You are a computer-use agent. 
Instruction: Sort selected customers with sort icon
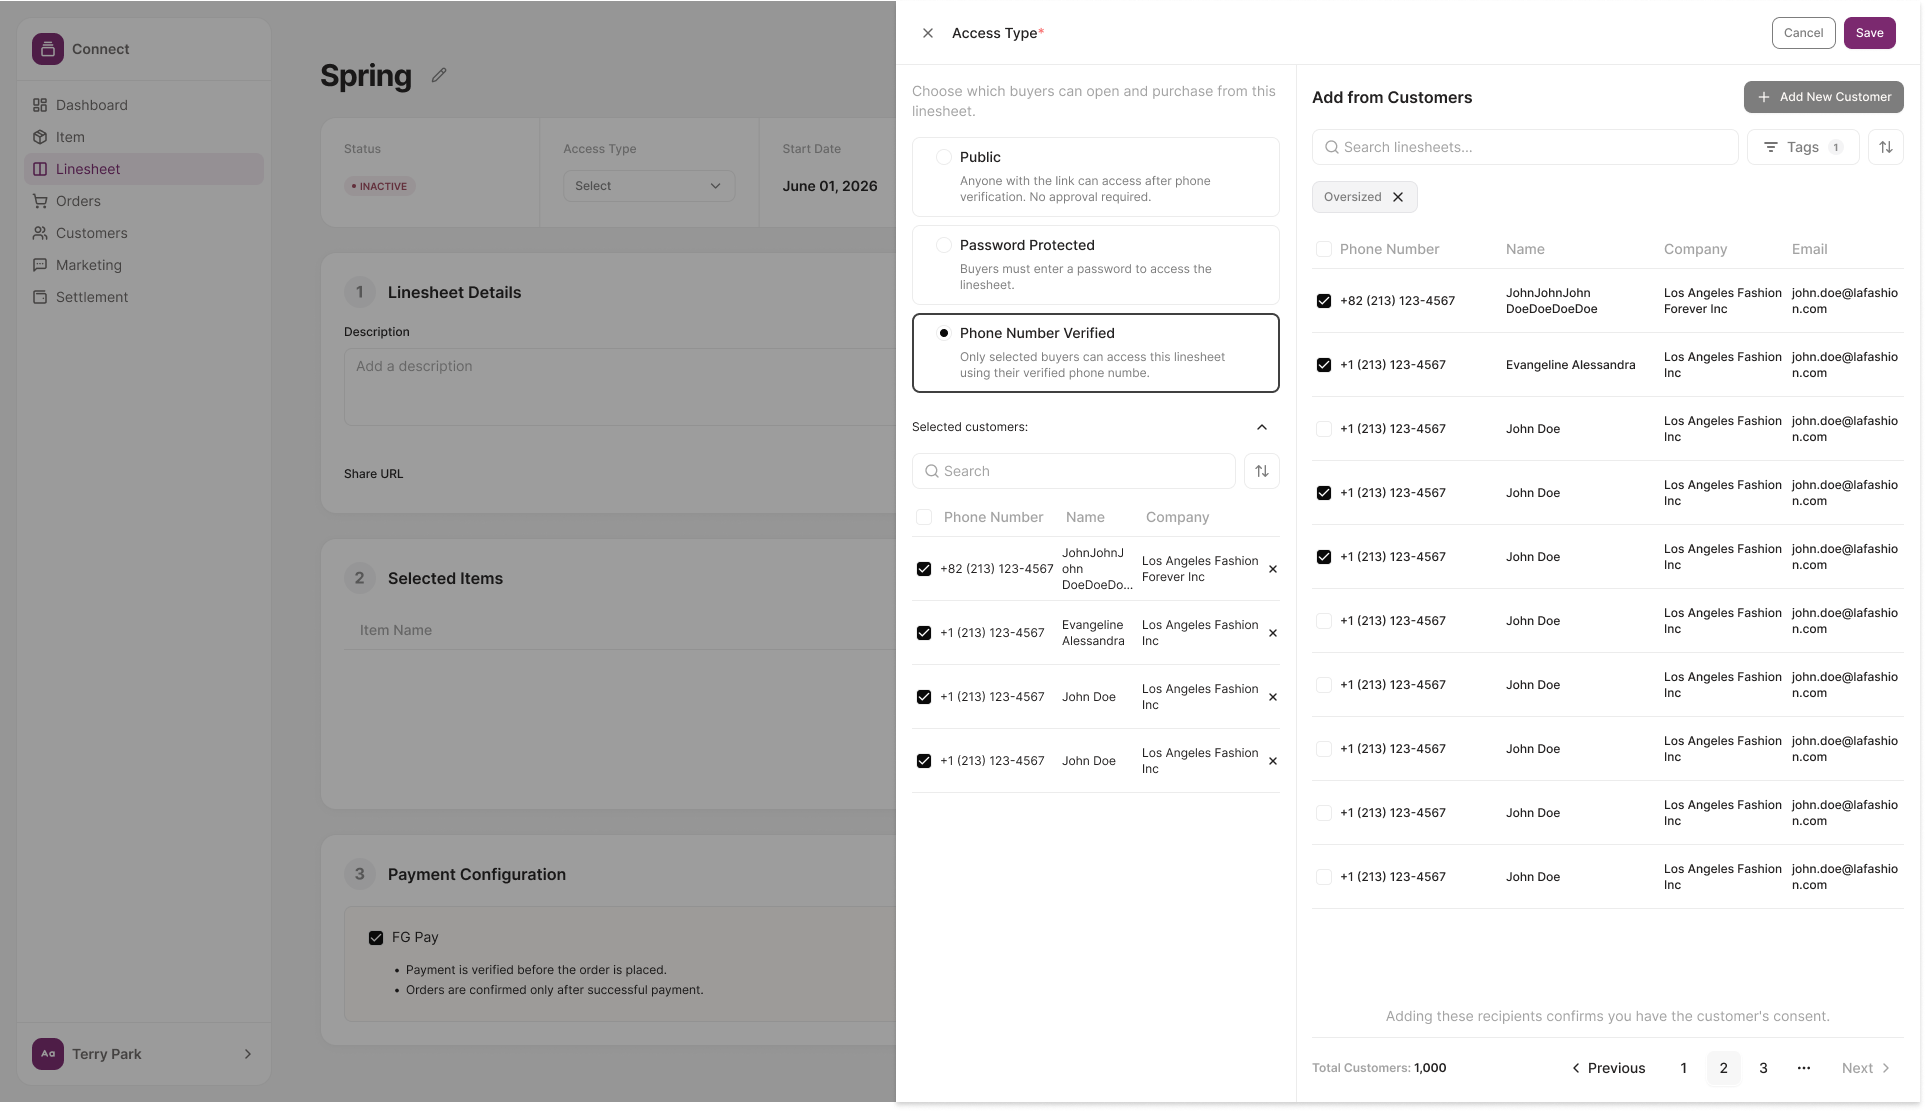tap(1262, 471)
